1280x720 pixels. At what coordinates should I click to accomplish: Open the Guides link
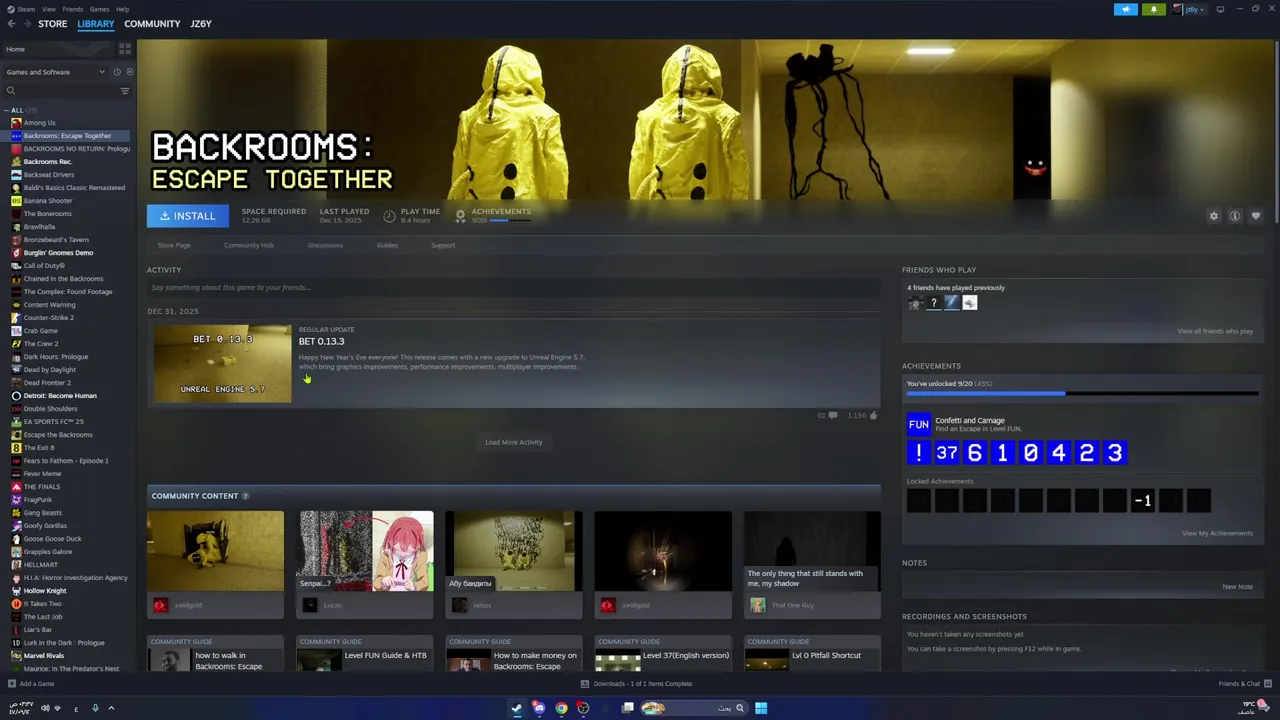point(387,245)
